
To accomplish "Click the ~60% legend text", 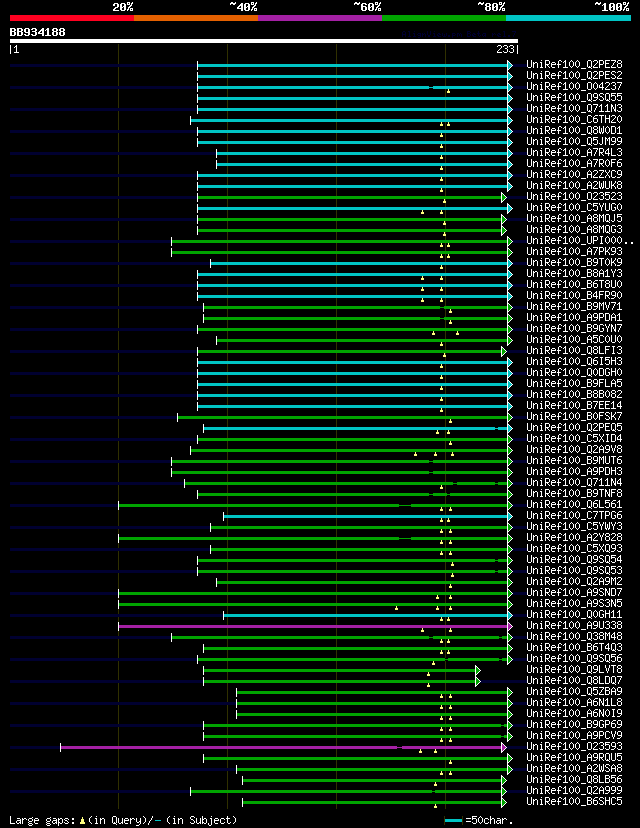I will pos(367,7).
